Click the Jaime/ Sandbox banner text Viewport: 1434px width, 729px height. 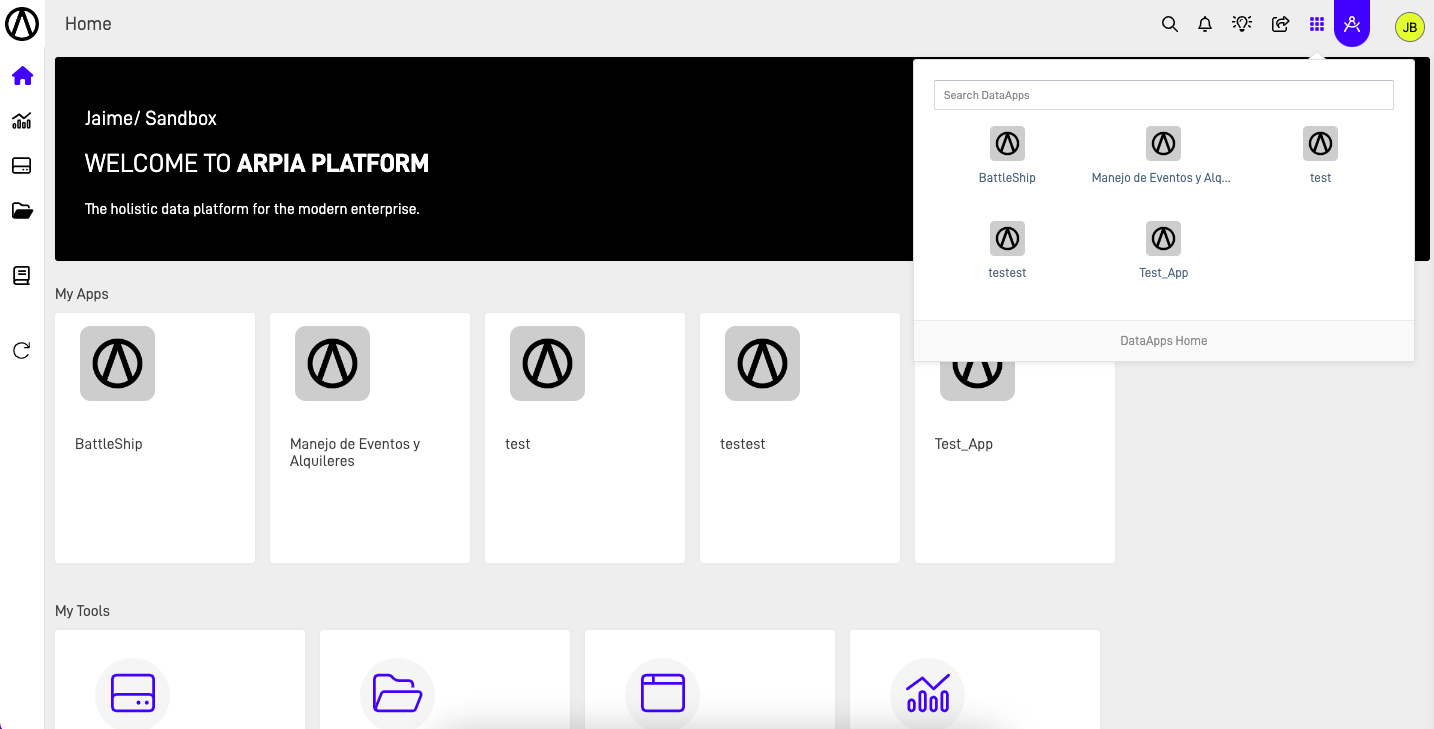(151, 118)
